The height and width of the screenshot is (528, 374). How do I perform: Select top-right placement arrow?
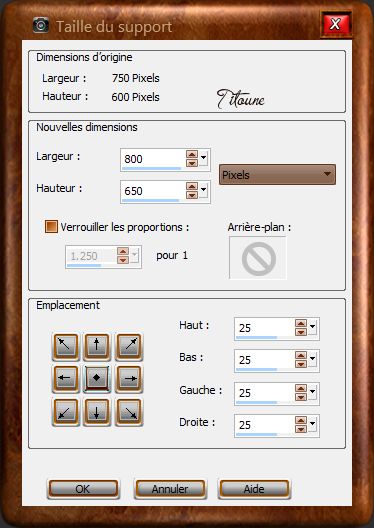[x=129, y=346]
